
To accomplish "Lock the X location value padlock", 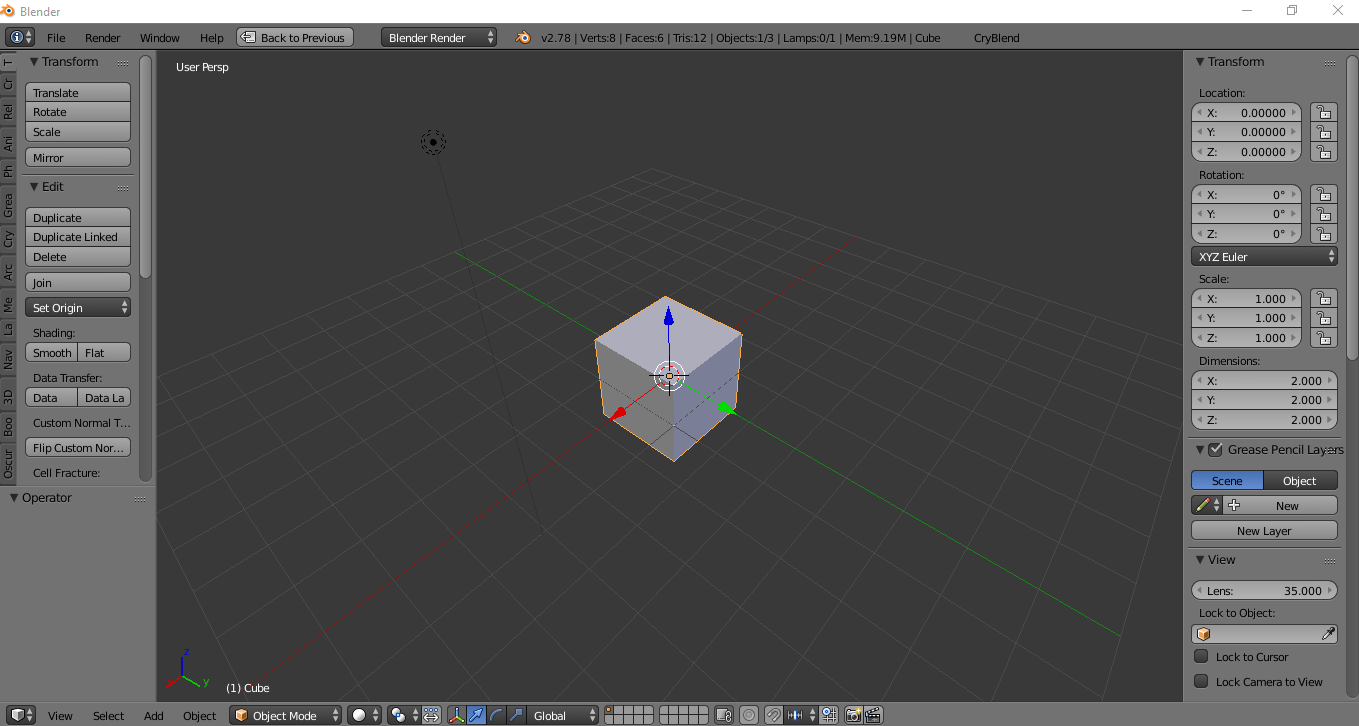I will [x=1323, y=112].
